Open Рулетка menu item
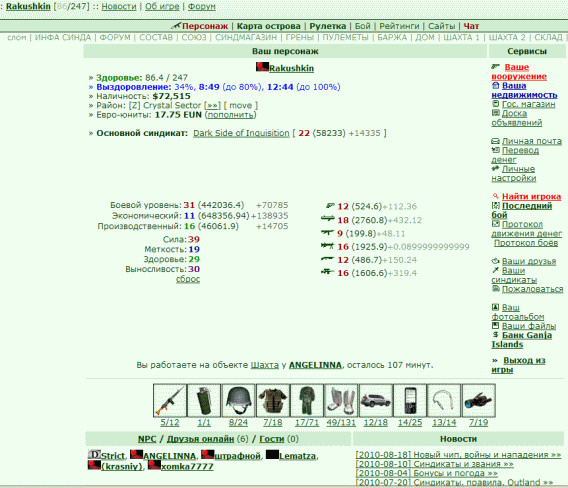 [327, 26]
